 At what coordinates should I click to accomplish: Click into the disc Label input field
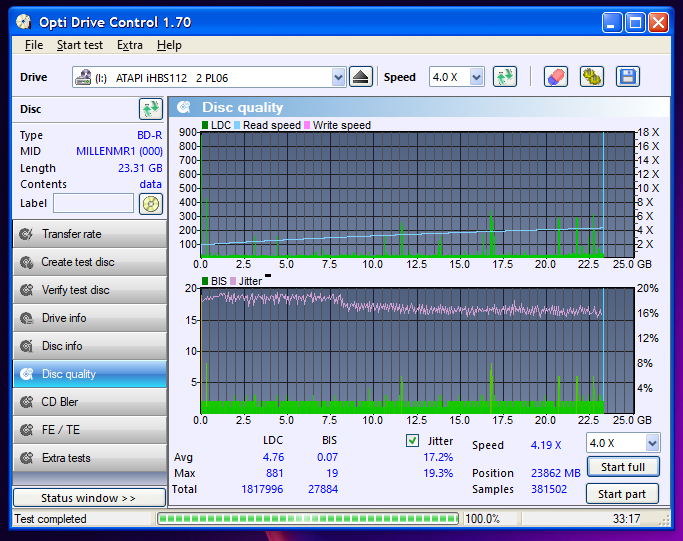click(x=93, y=203)
